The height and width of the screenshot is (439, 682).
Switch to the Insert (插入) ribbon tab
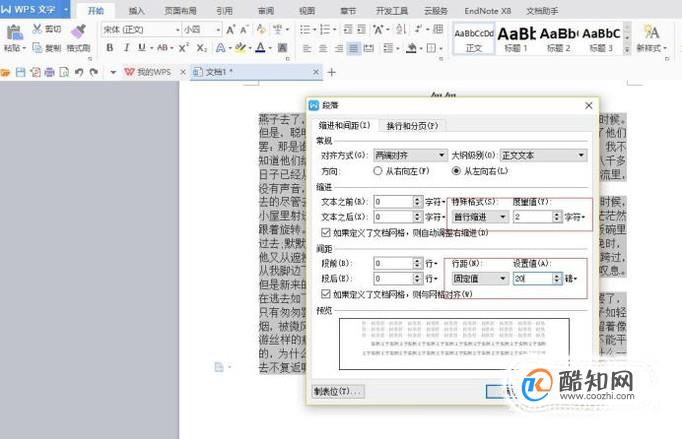[136, 11]
